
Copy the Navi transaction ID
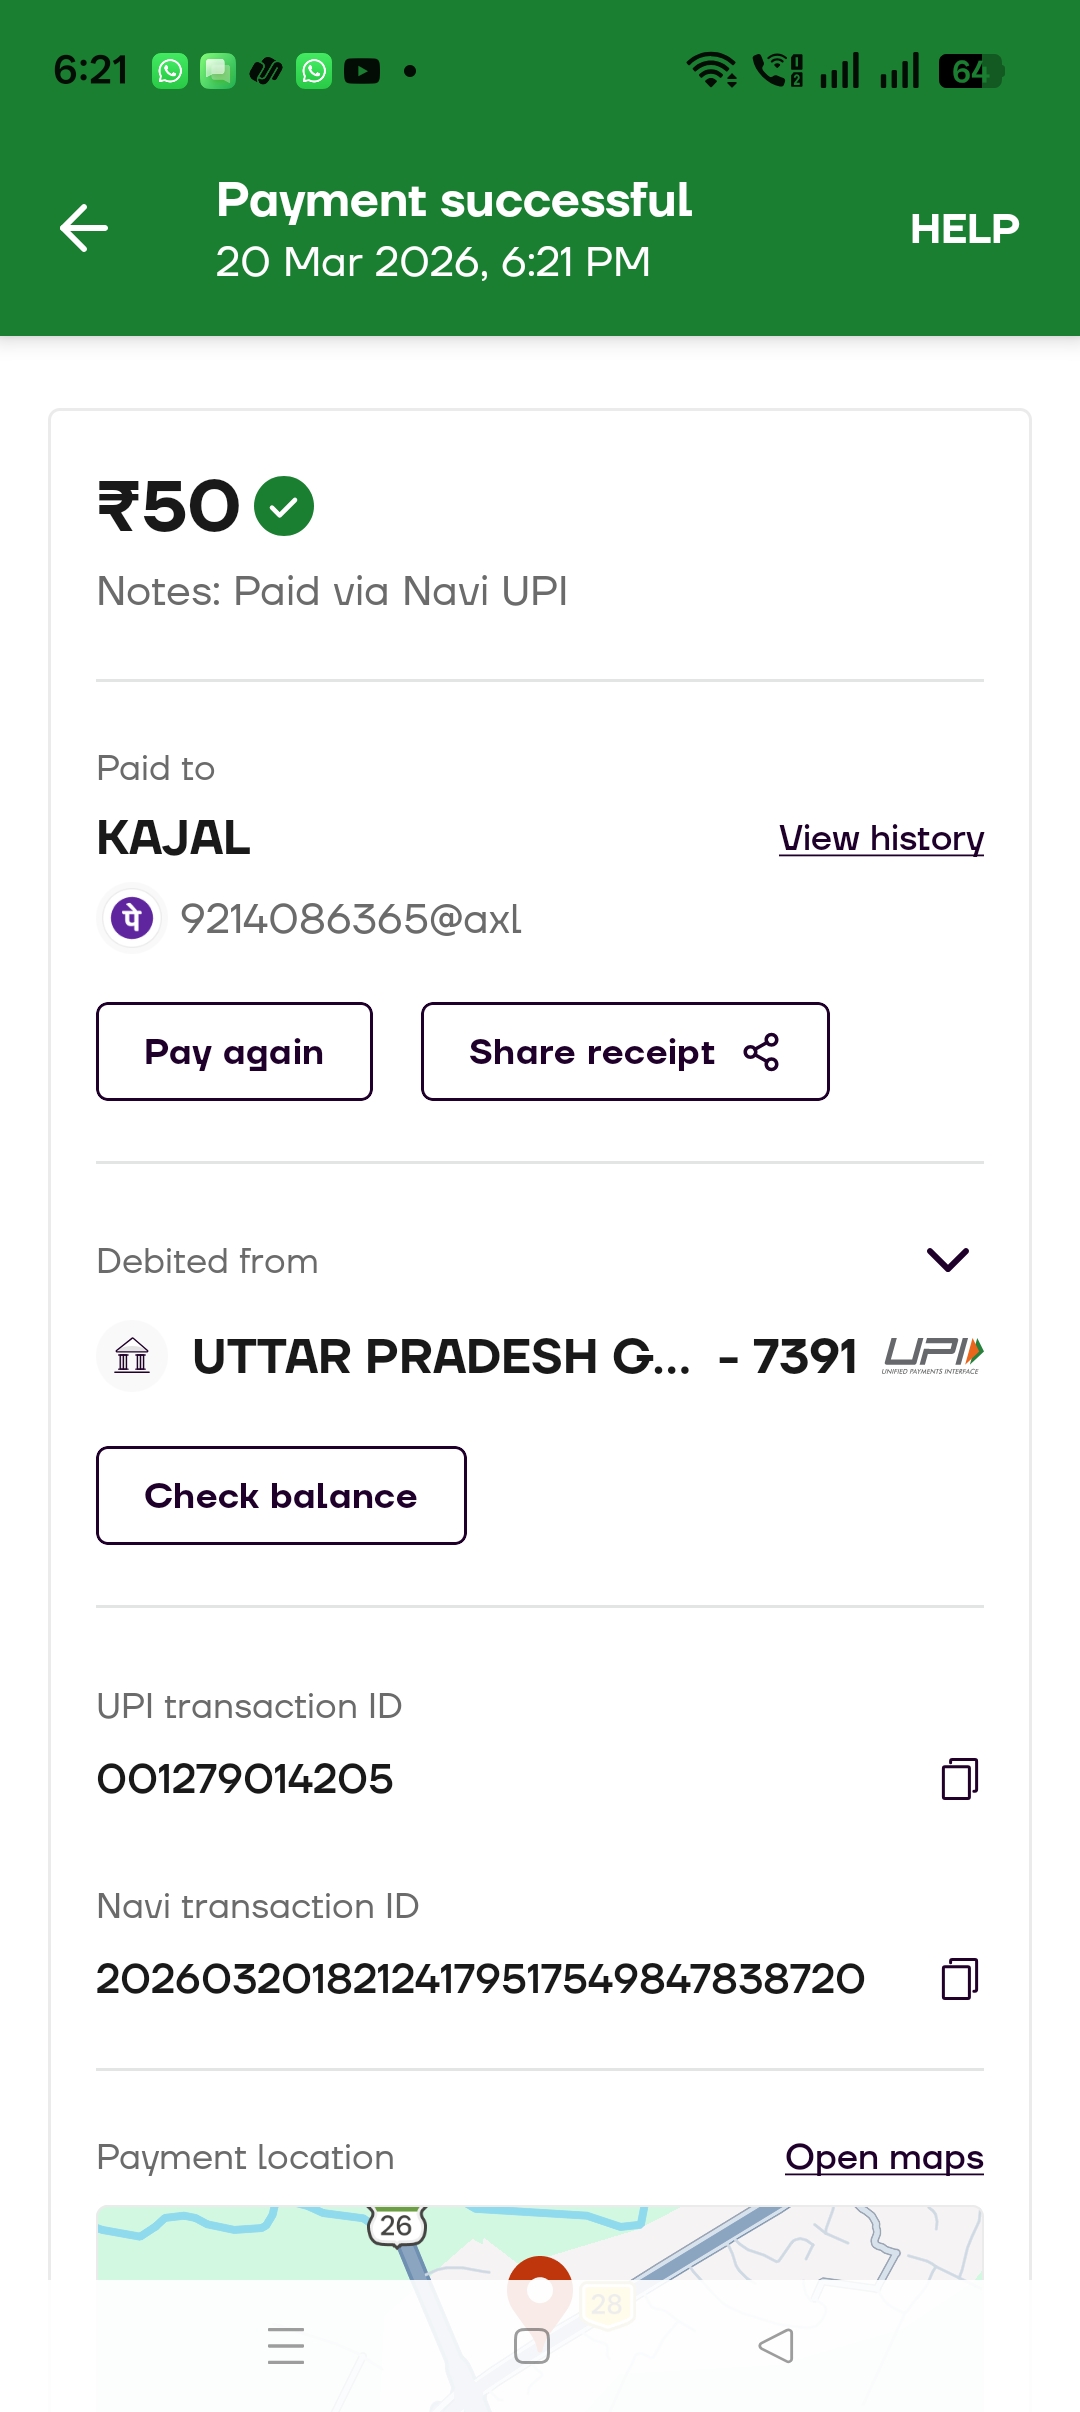click(959, 1979)
